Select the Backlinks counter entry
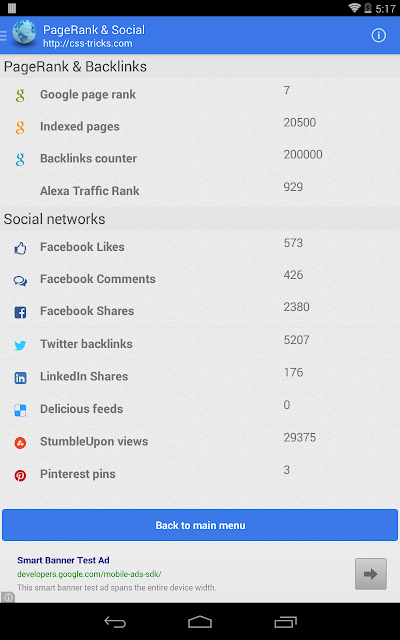400x640 pixels. tap(200, 158)
